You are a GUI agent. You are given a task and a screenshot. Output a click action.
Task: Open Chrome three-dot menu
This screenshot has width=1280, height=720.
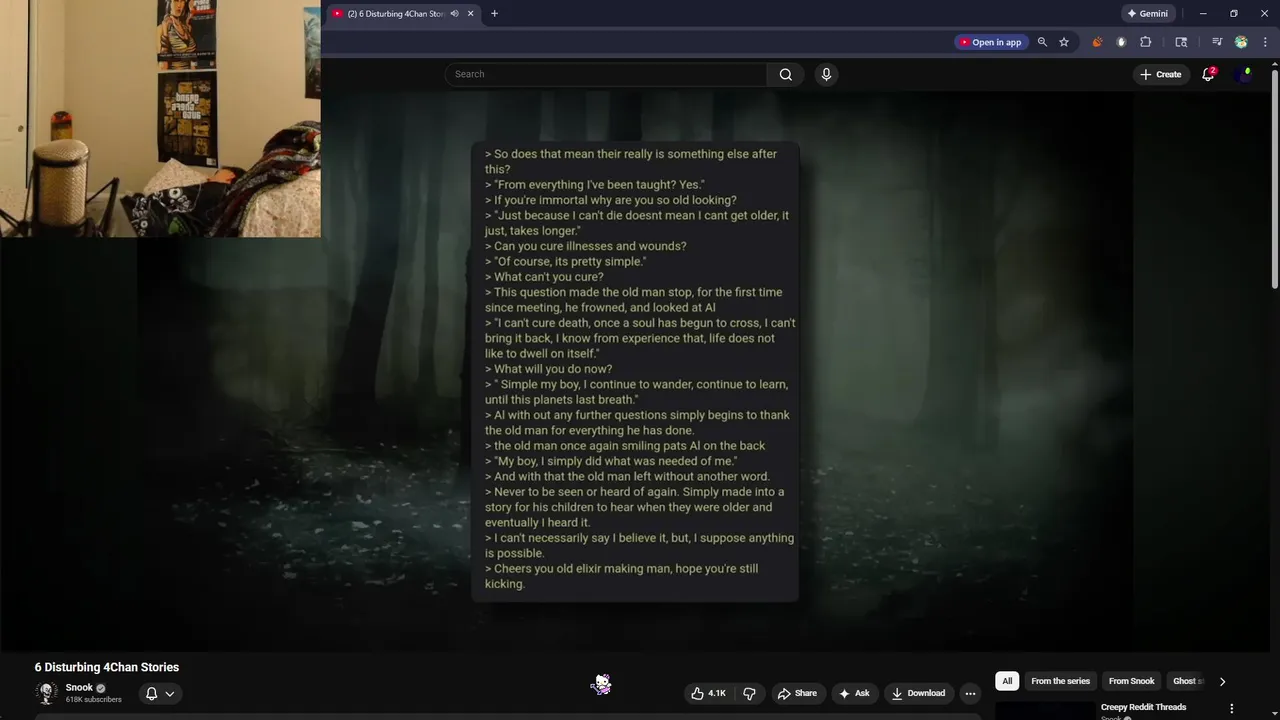(1264, 42)
